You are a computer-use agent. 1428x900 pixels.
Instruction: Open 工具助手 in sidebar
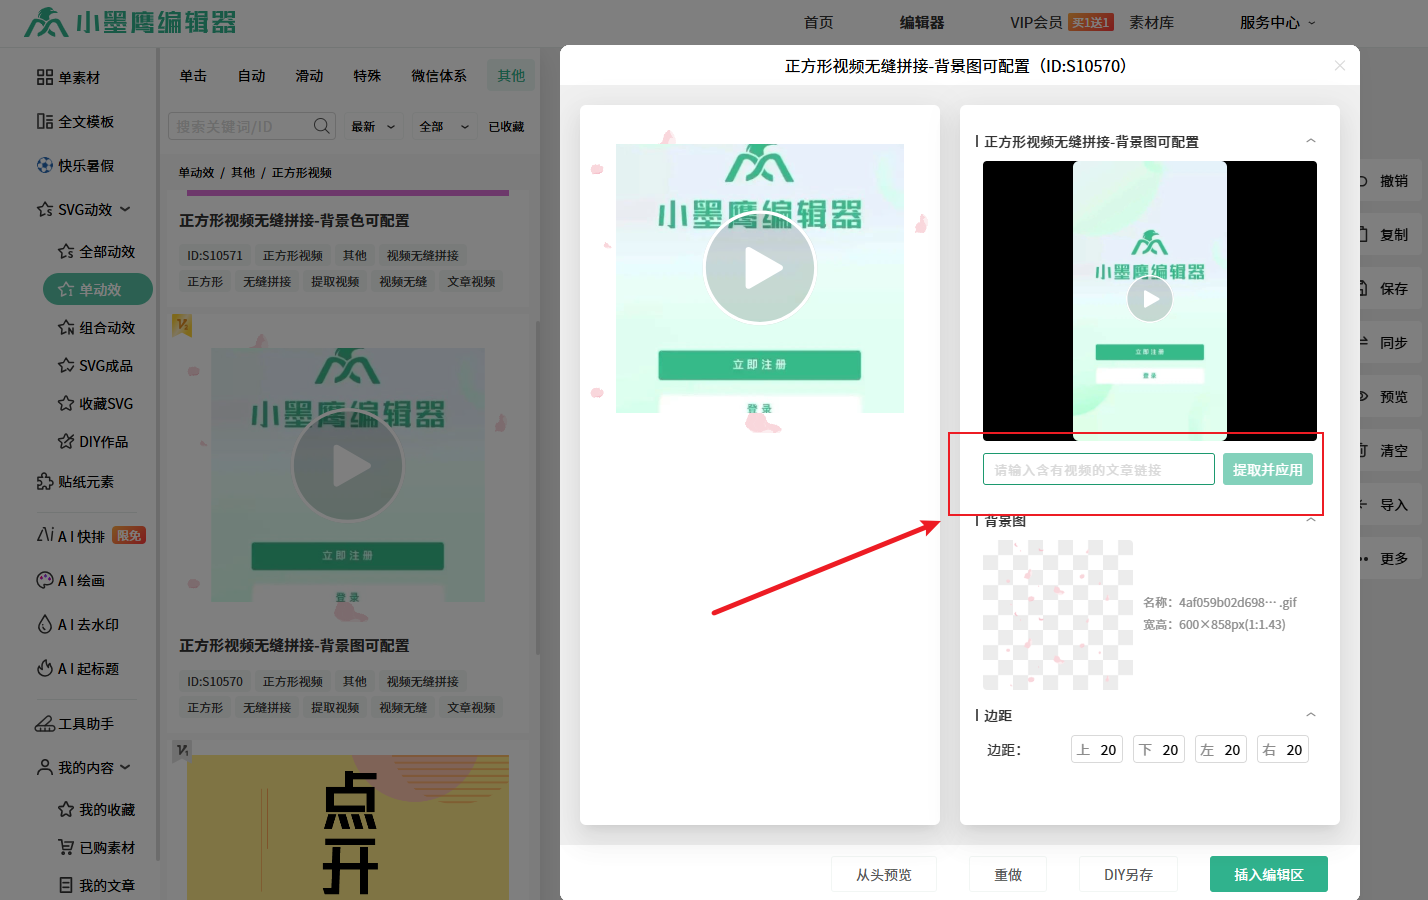click(75, 723)
